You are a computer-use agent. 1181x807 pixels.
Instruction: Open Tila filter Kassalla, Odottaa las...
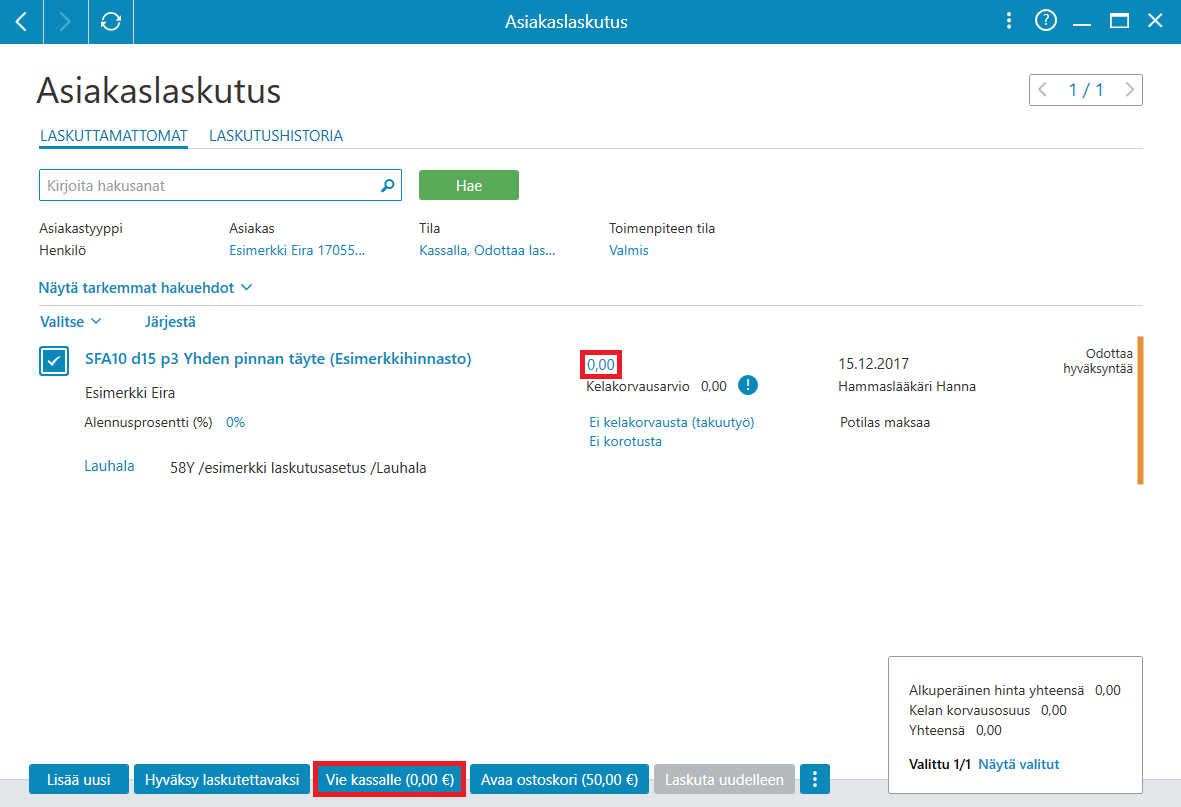coord(487,250)
